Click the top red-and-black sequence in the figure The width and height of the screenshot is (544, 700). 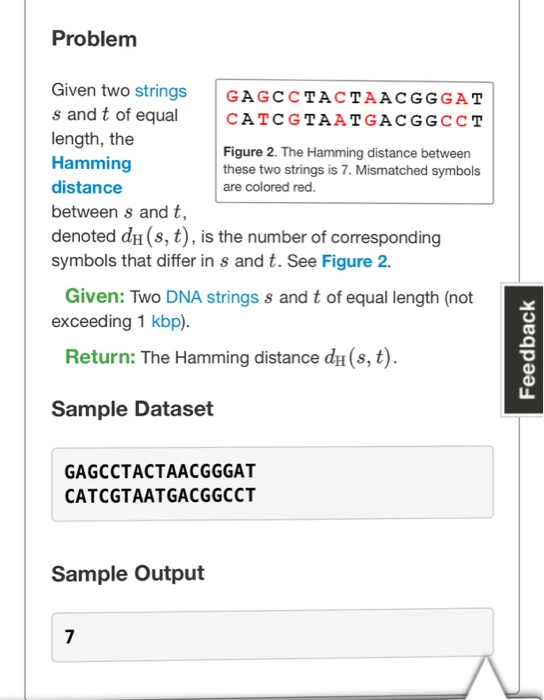coord(354,98)
